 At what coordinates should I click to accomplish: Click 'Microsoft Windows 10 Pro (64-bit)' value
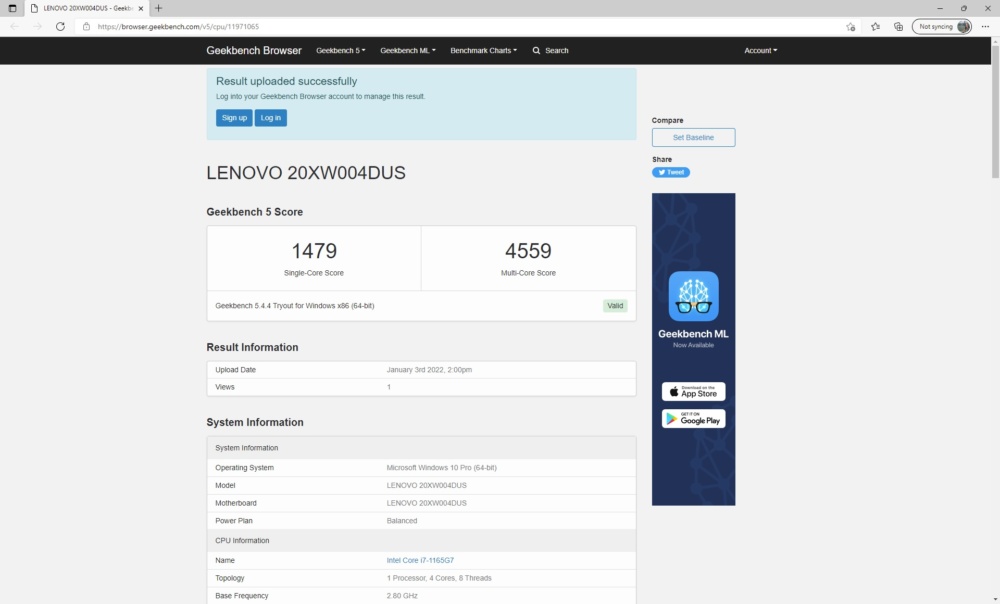point(441,468)
